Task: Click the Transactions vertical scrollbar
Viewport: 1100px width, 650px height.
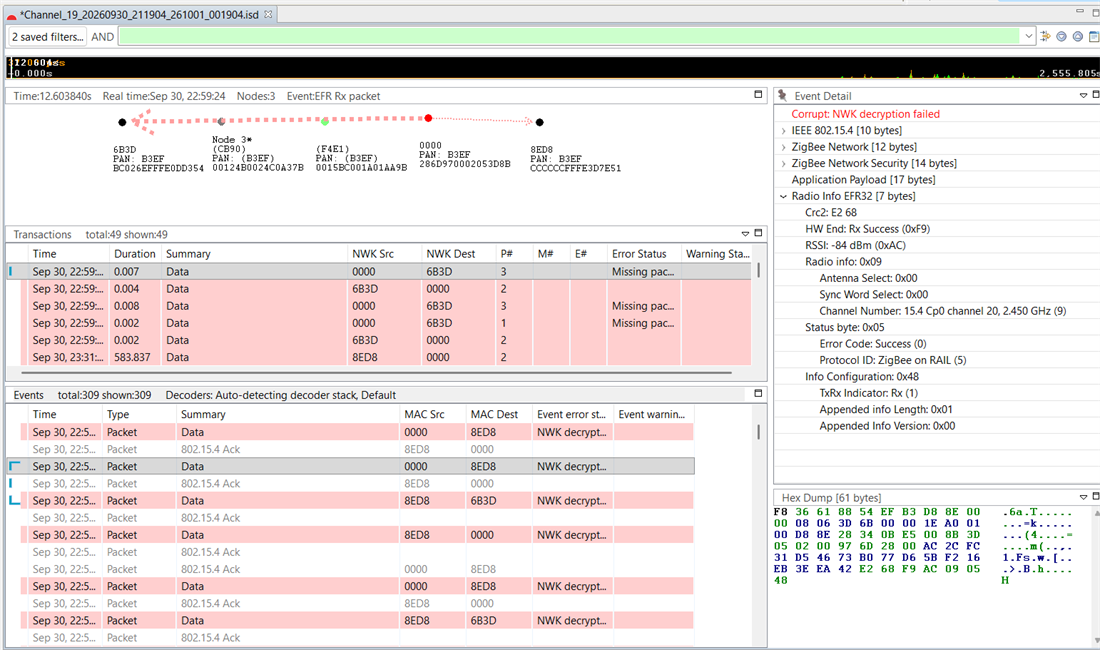Action: coord(758,271)
